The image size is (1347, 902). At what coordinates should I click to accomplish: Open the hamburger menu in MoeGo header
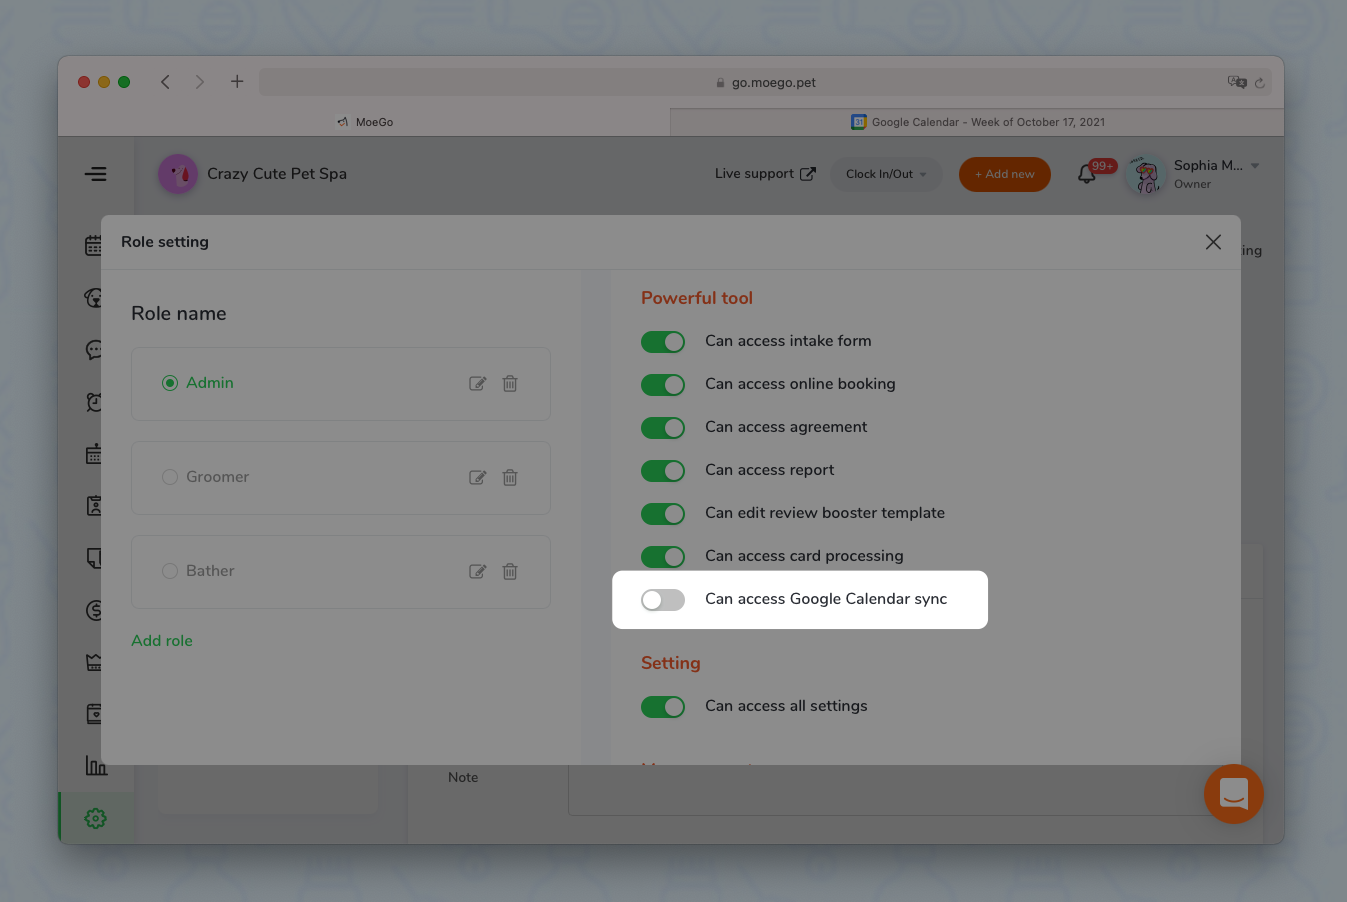coord(96,174)
